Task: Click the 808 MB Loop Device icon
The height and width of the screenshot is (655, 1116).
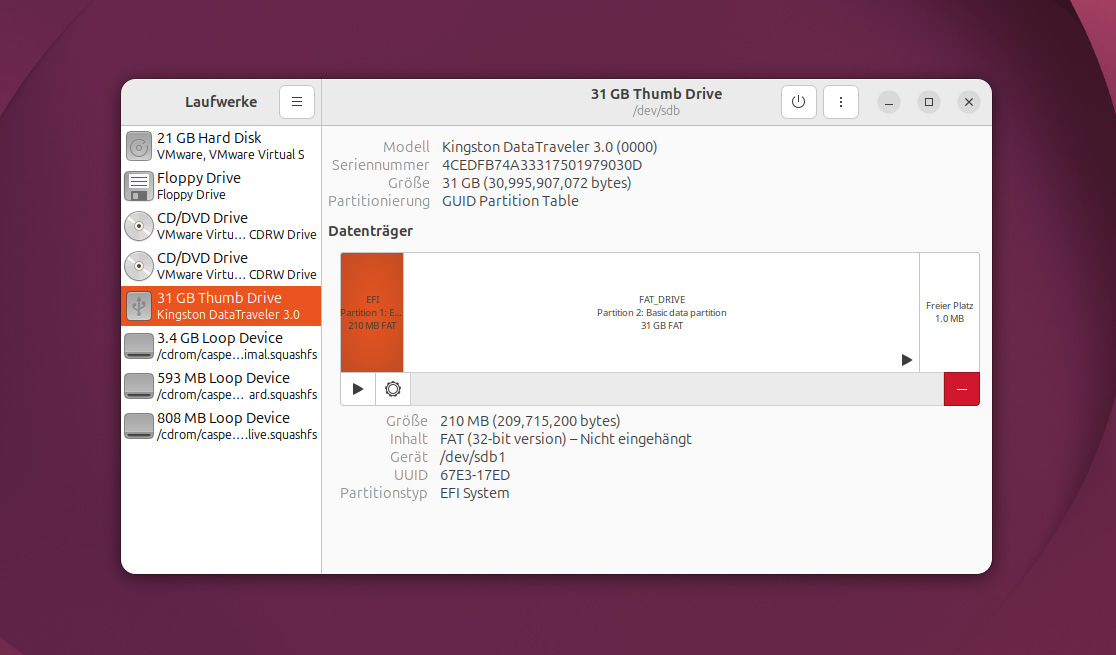Action: click(x=139, y=426)
